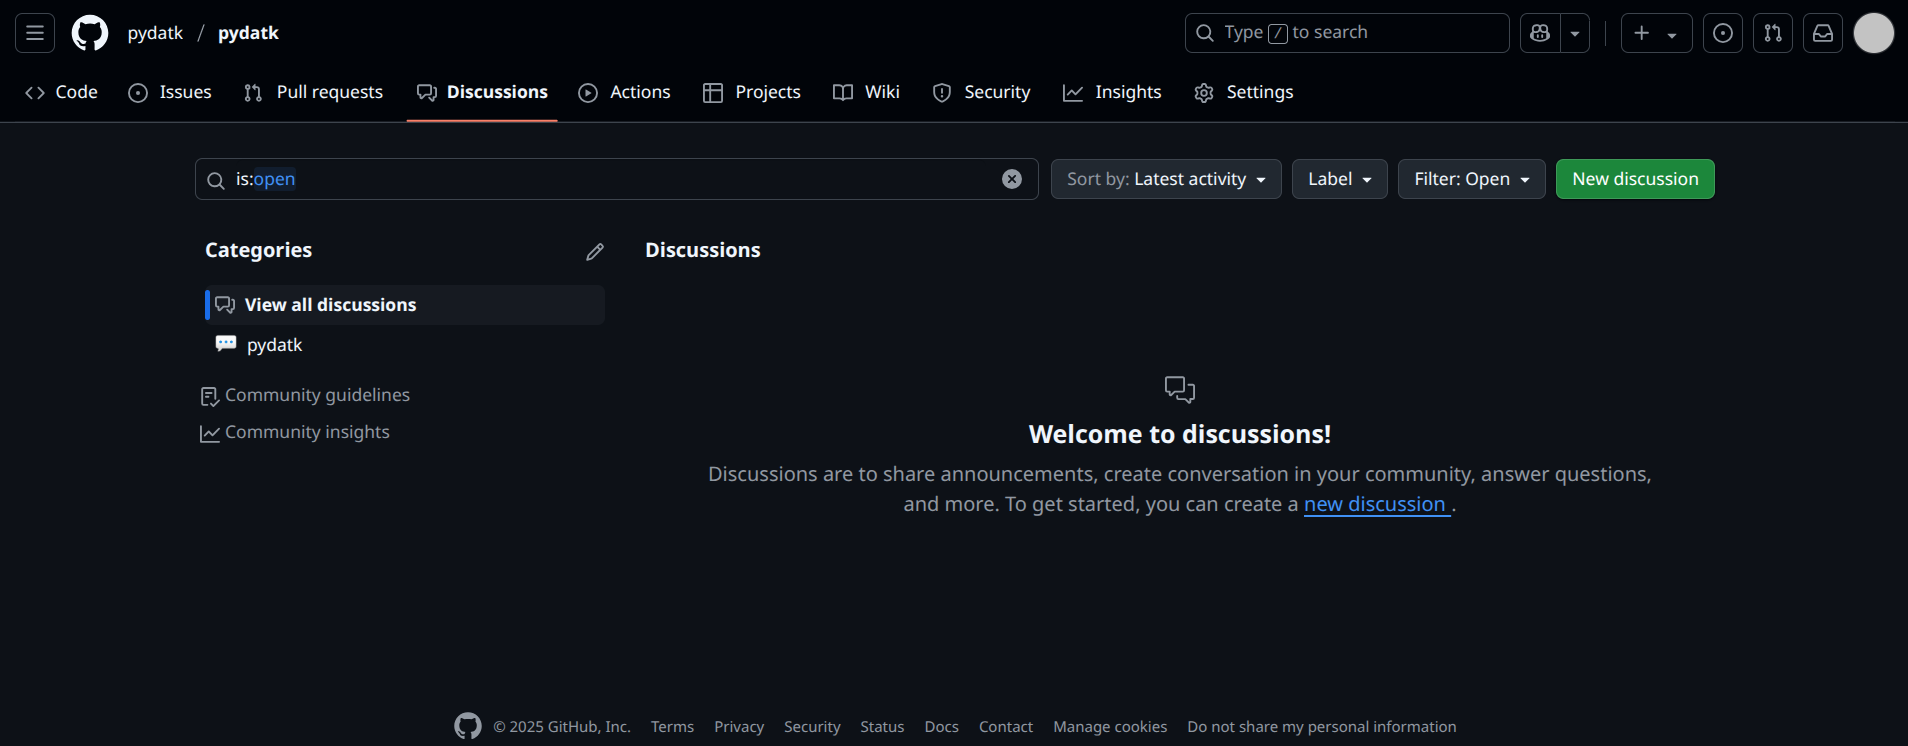Open the user avatar menu
The image size is (1908, 746).
[1874, 33]
